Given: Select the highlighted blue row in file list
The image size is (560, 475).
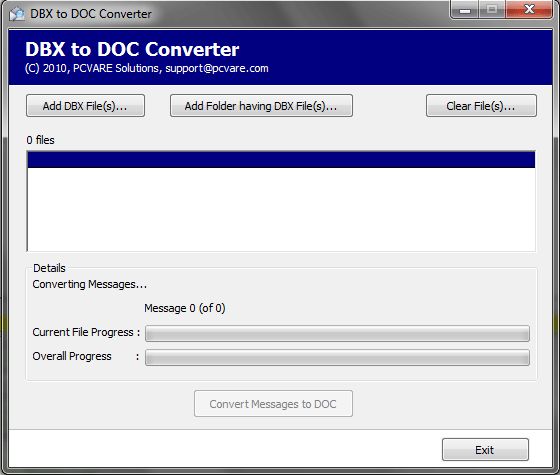Looking at the screenshot, I should pos(281,160).
